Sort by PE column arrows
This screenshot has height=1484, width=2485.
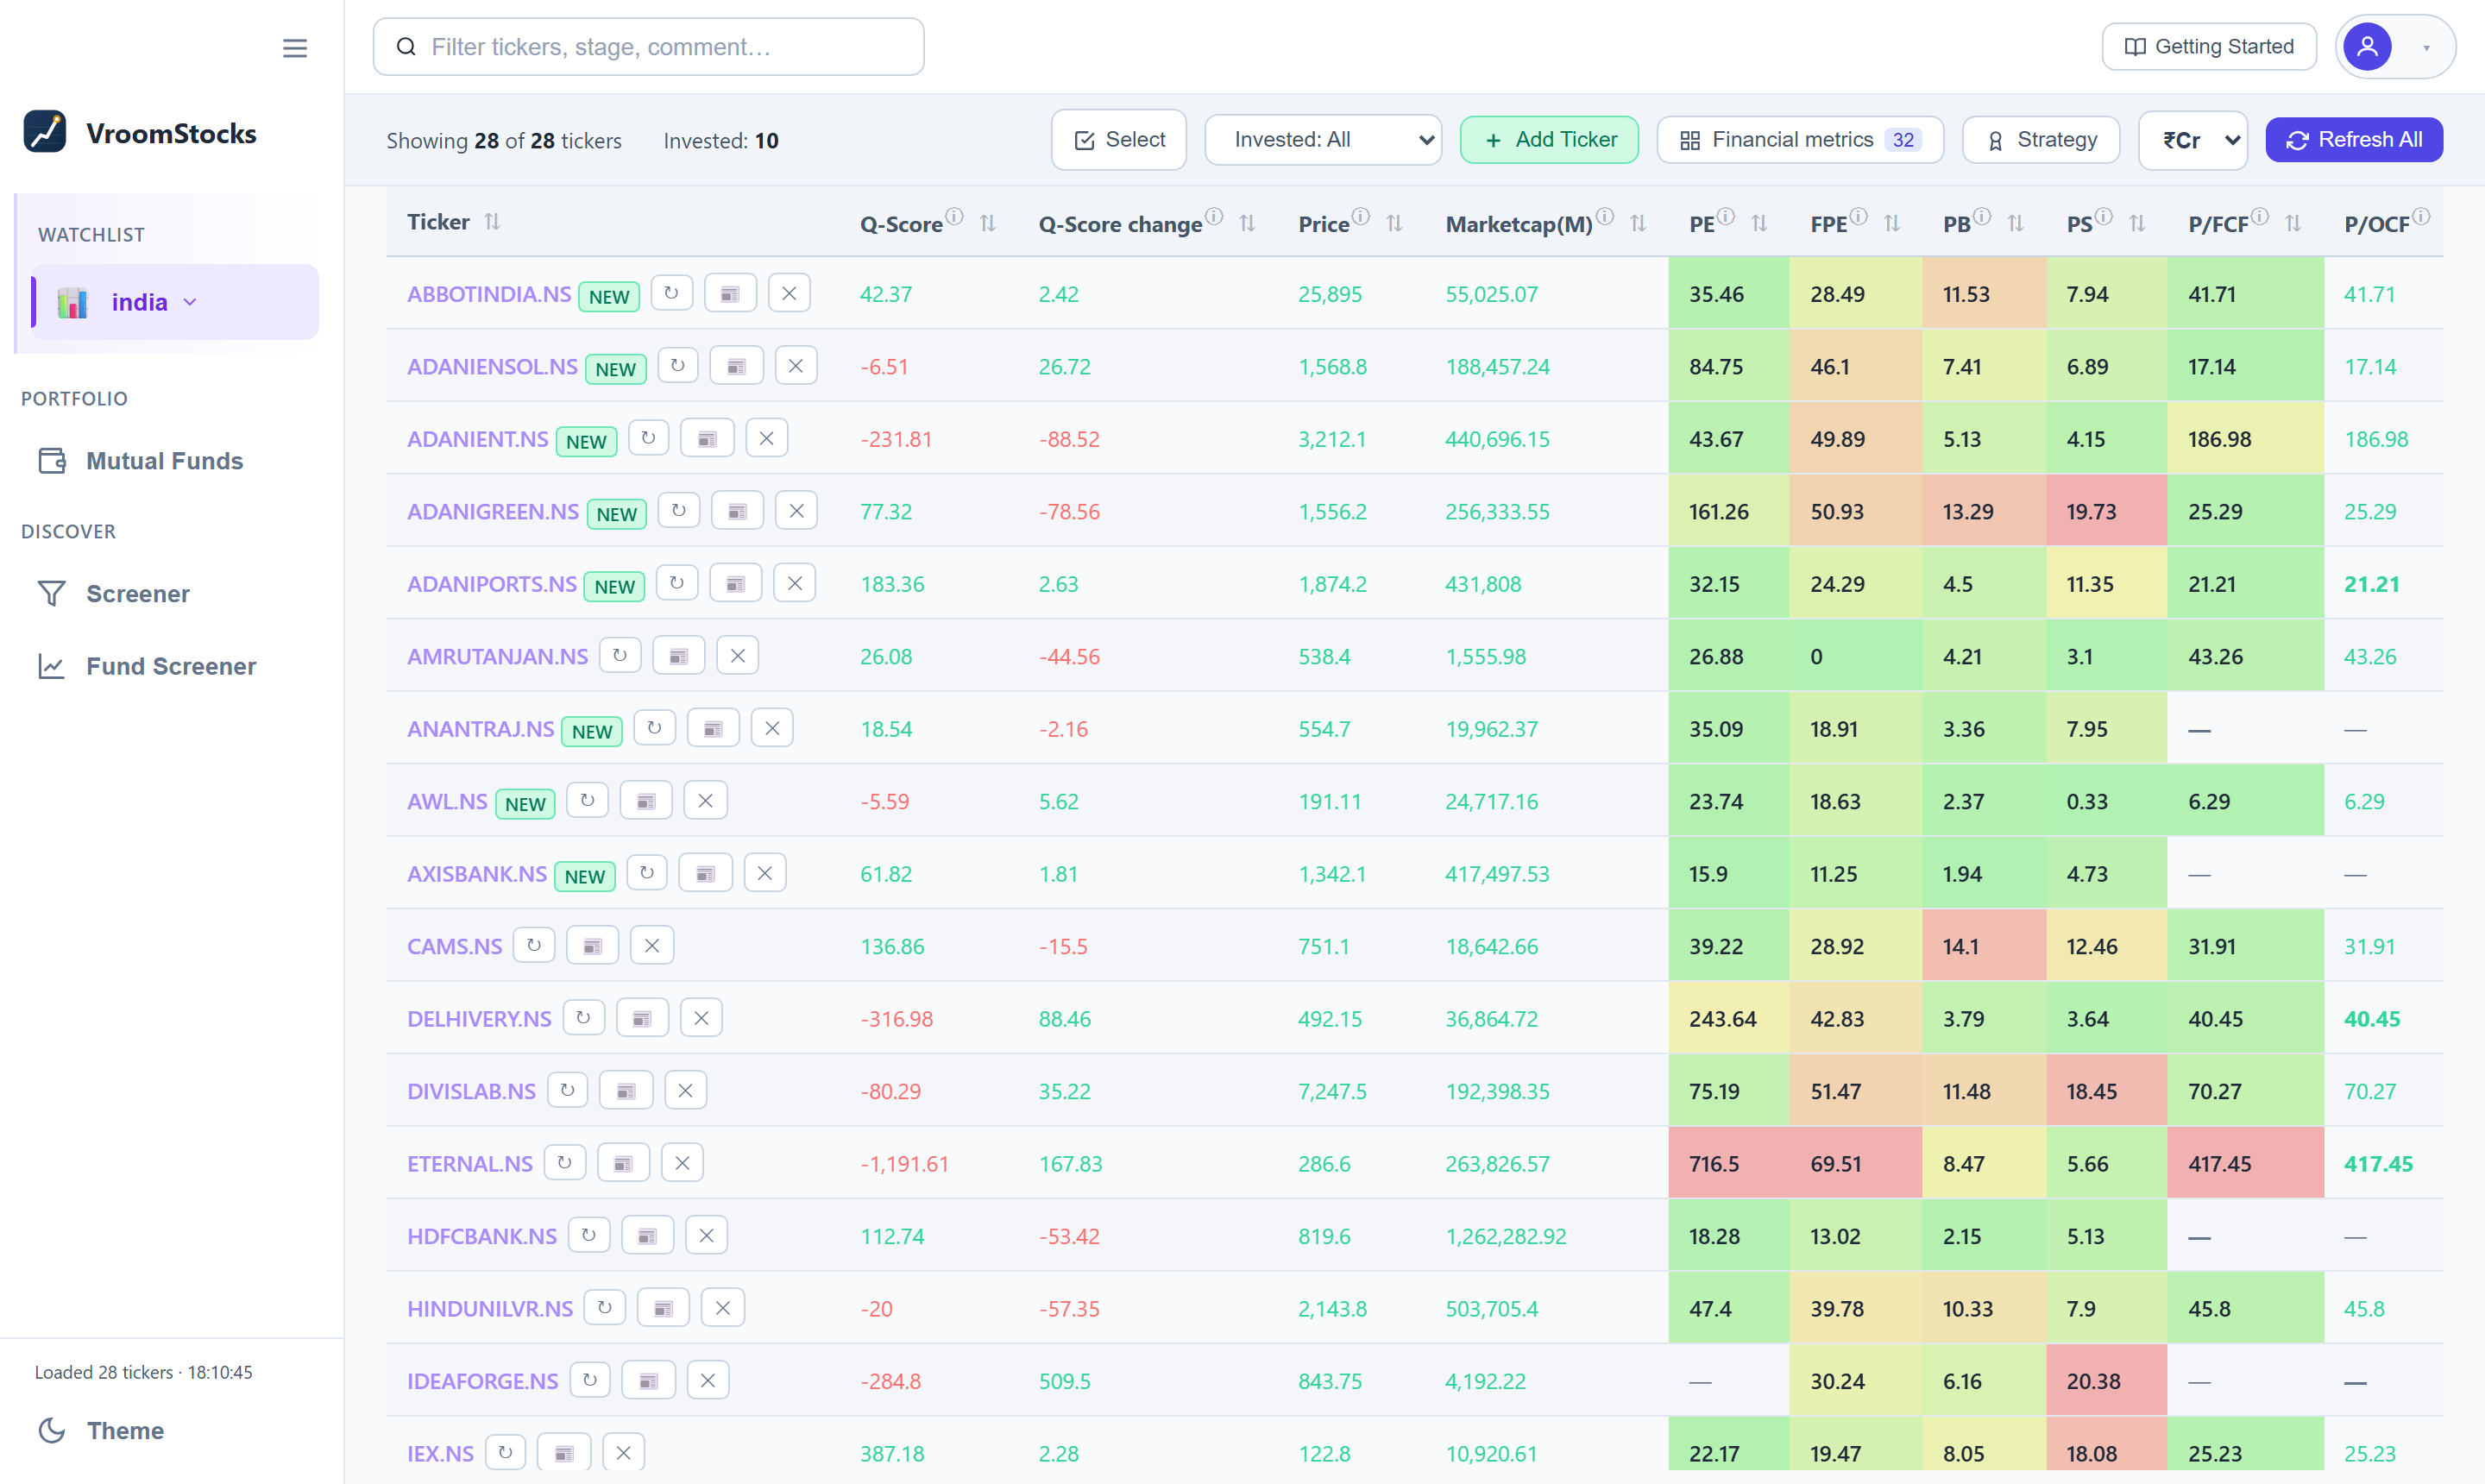point(1759,224)
